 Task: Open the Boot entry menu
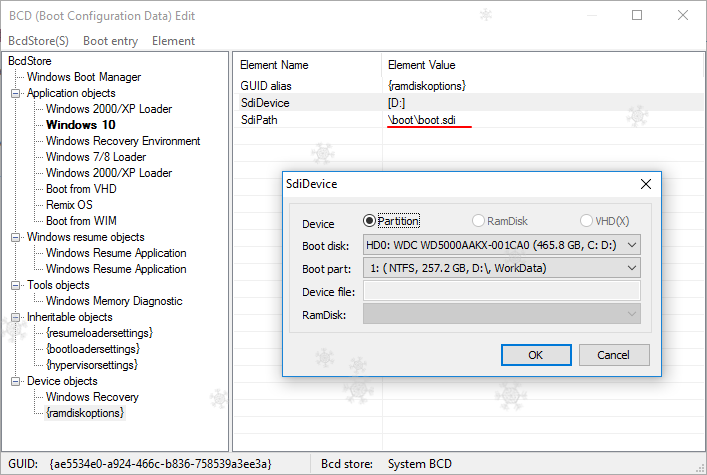110,41
